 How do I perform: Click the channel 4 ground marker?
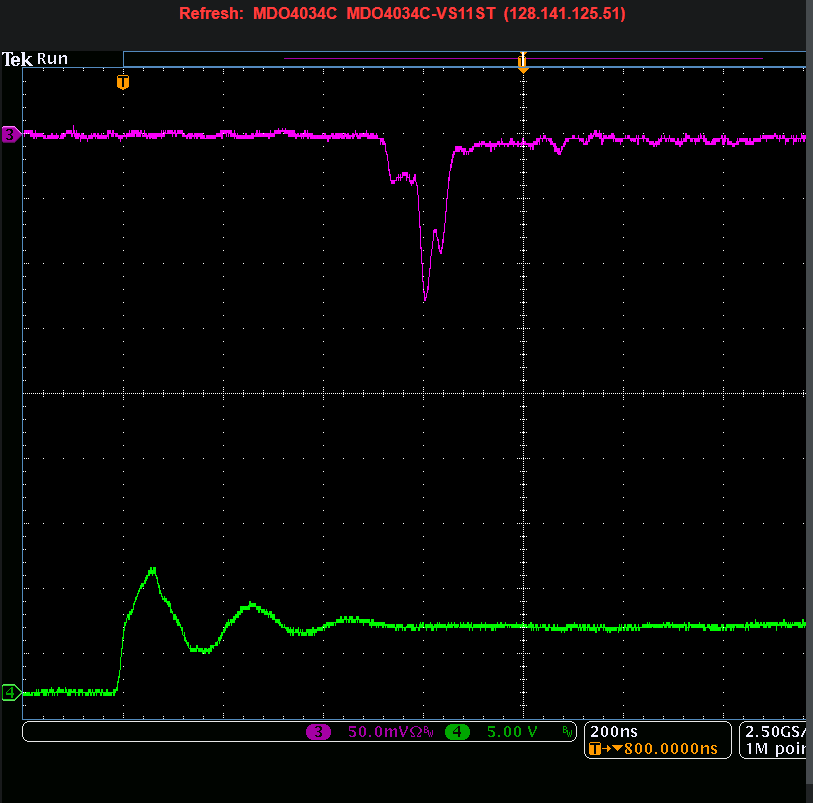click(10, 692)
